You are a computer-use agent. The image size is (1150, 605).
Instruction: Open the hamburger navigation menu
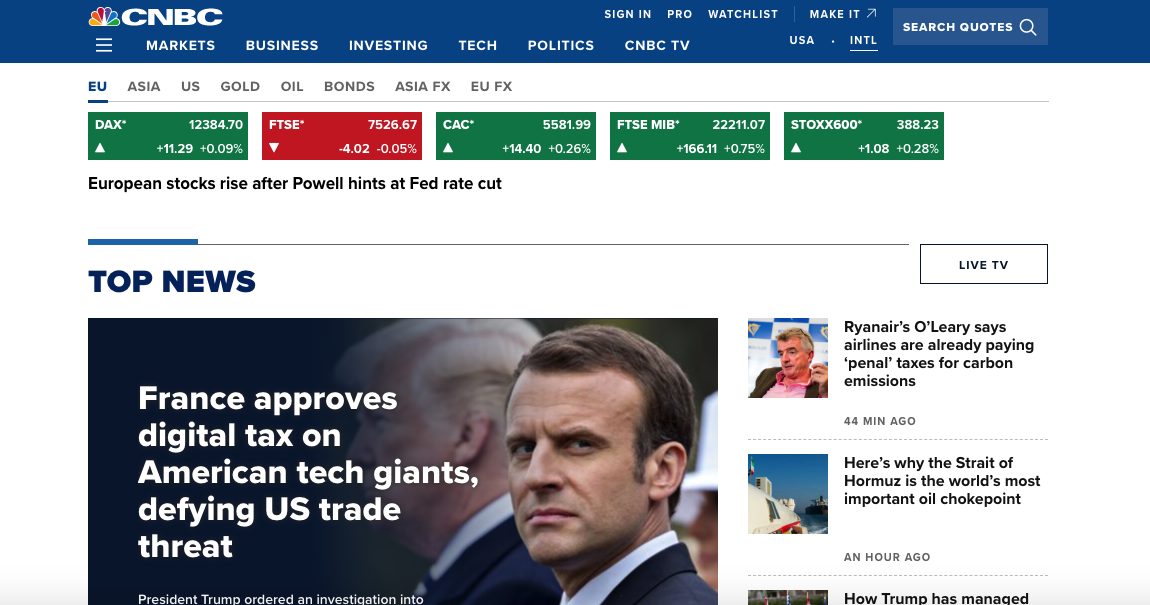pos(104,45)
